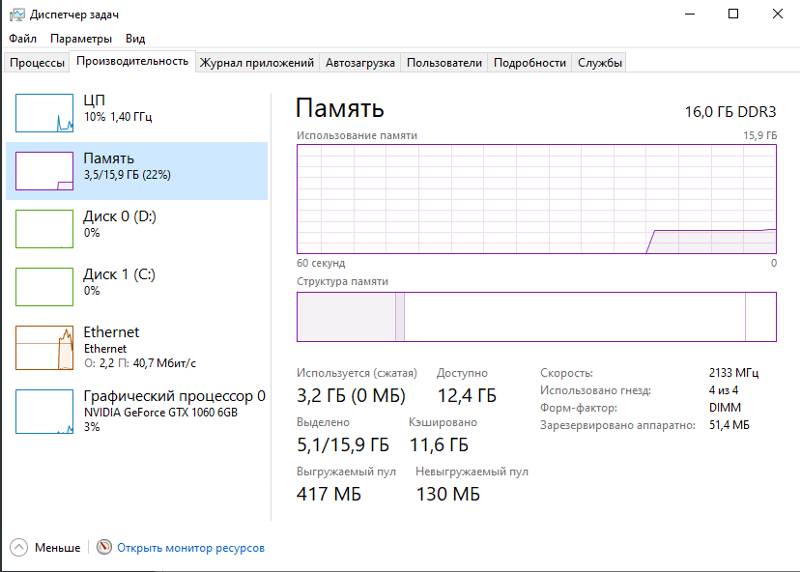The height and width of the screenshot is (572, 800).
Task: Open the Файл menu
Action: point(22,39)
